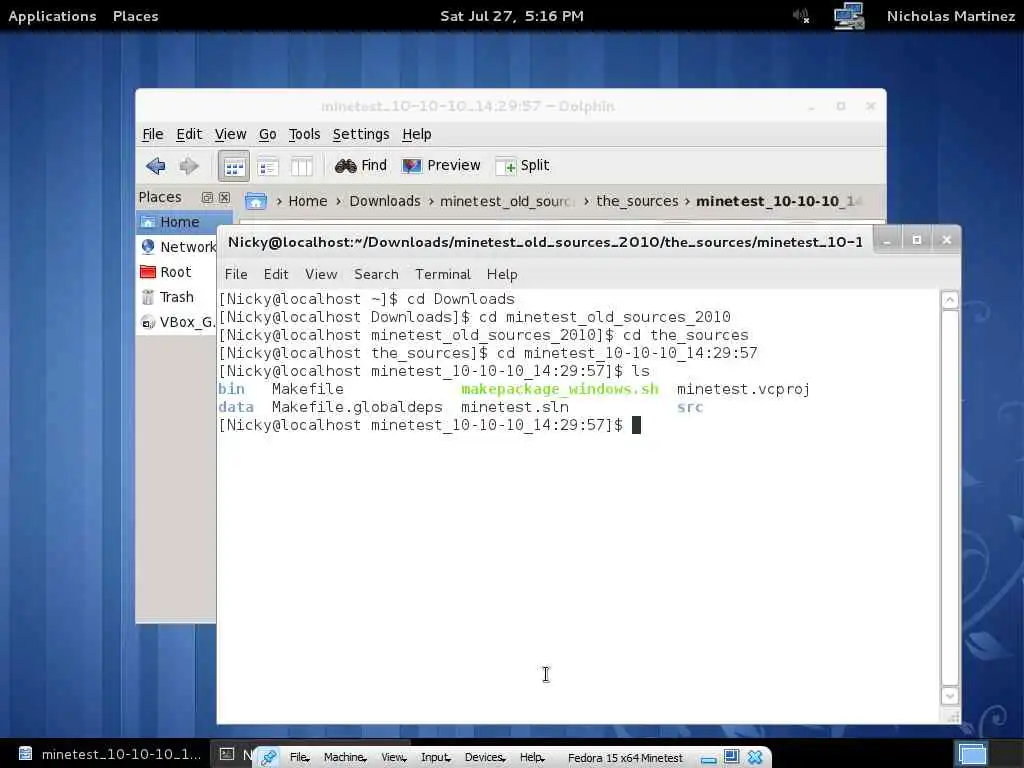Screen dimensions: 1024x768
Task: Undock the Places panel with float icon
Action: coord(207,197)
